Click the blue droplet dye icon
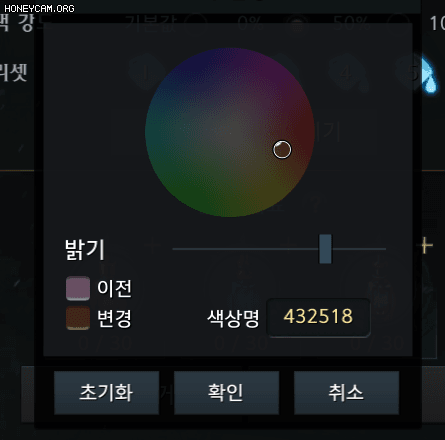The image size is (445, 440). pos(428,75)
